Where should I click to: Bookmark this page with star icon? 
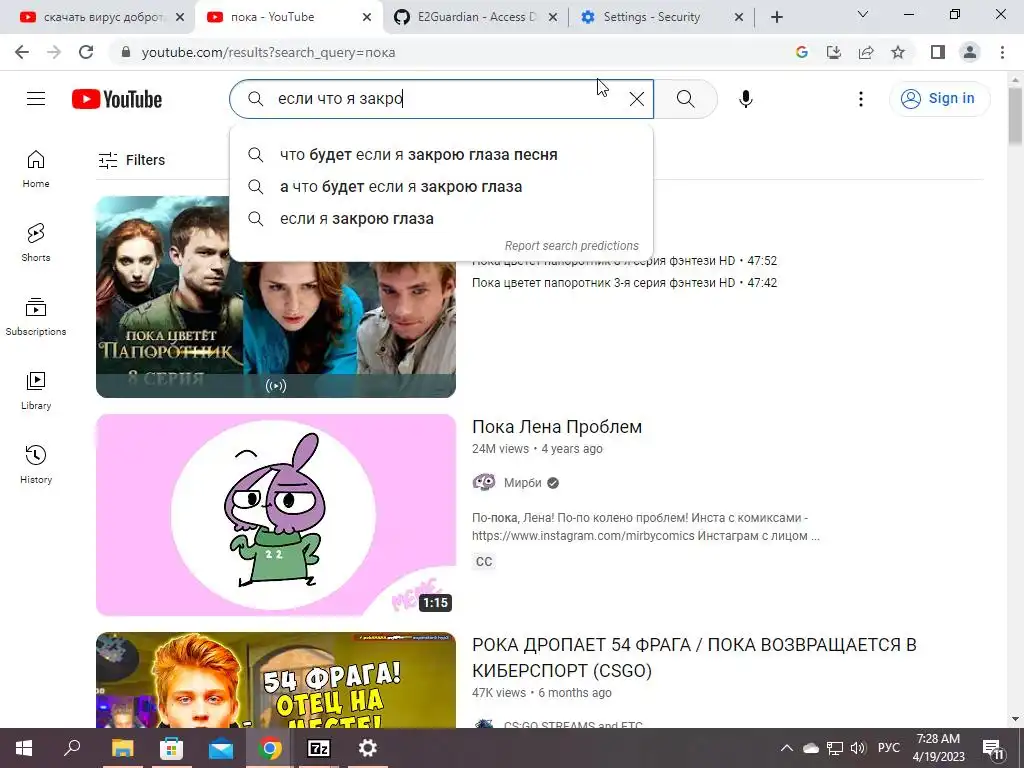click(x=898, y=52)
